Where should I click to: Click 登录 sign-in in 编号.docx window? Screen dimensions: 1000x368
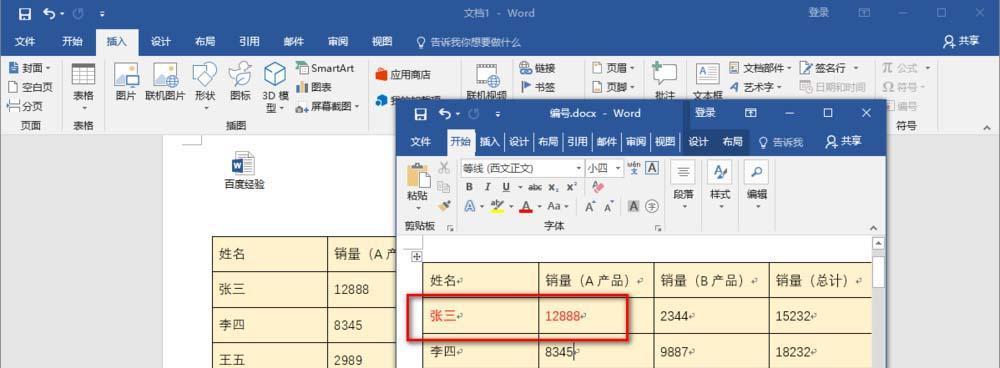705,113
